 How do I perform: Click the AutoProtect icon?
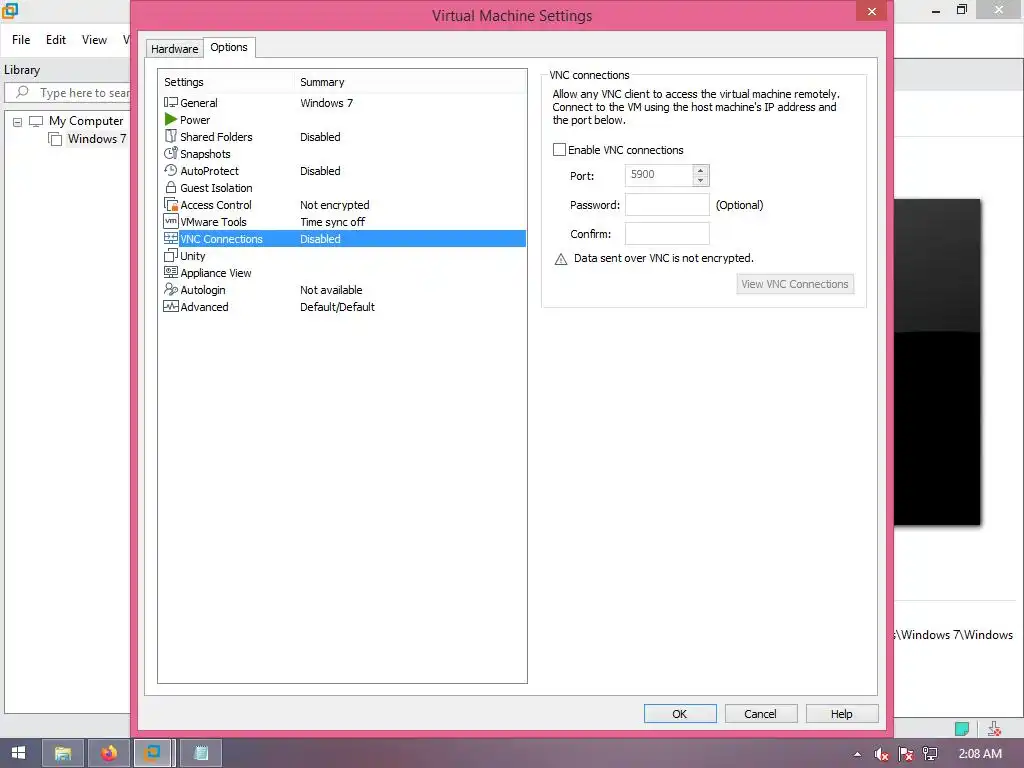[x=170, y=170]
